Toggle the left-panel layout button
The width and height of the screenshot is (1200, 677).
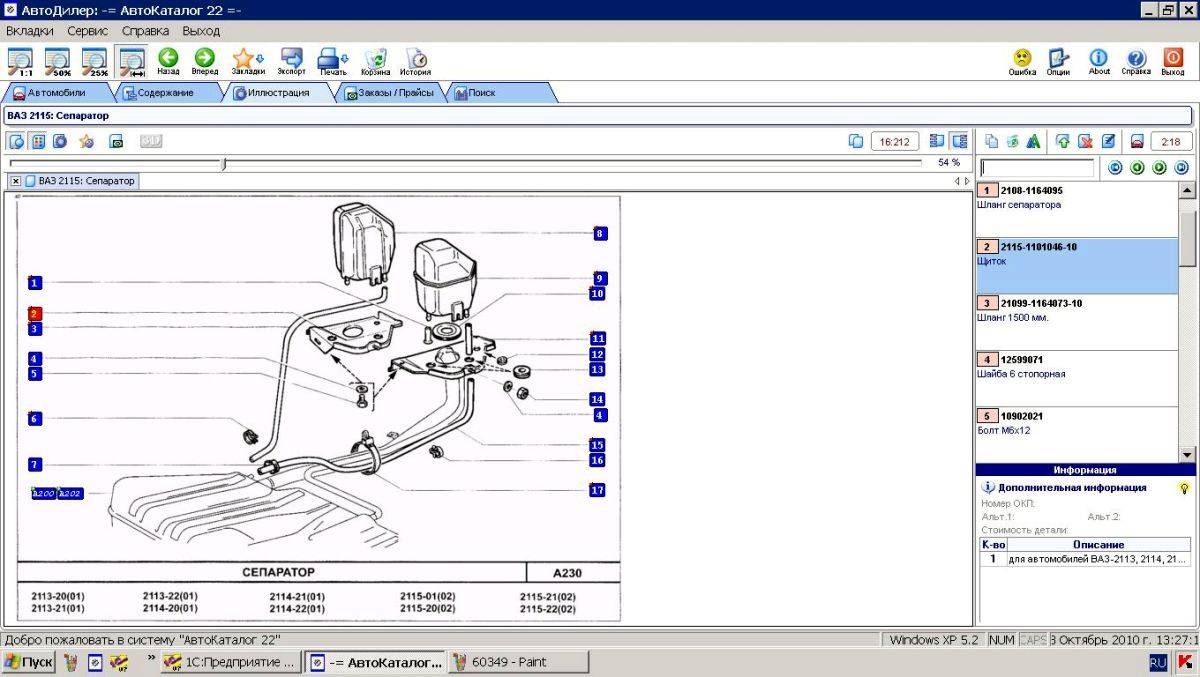(937, 141)
